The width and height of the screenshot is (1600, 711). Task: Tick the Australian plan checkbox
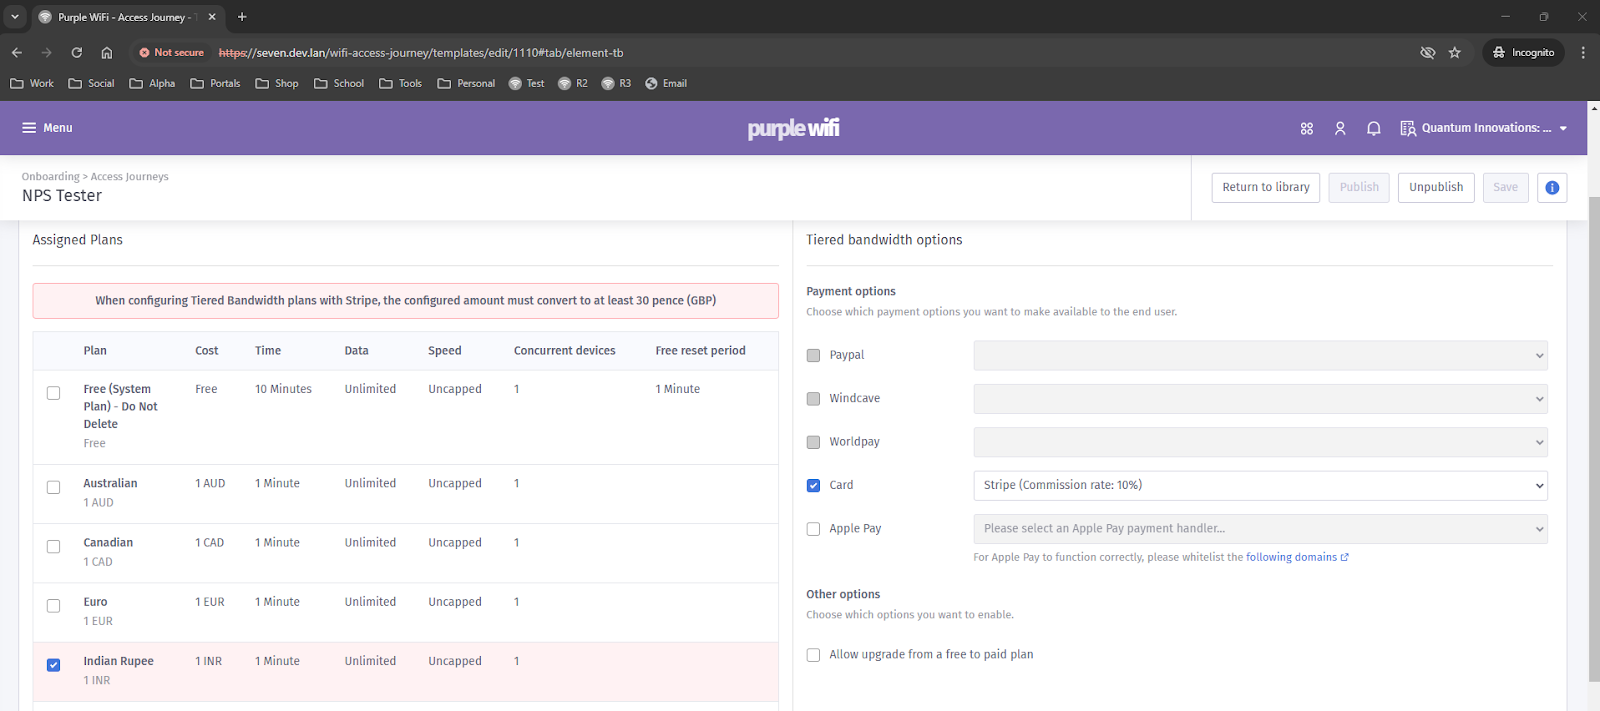pos(53,487)
